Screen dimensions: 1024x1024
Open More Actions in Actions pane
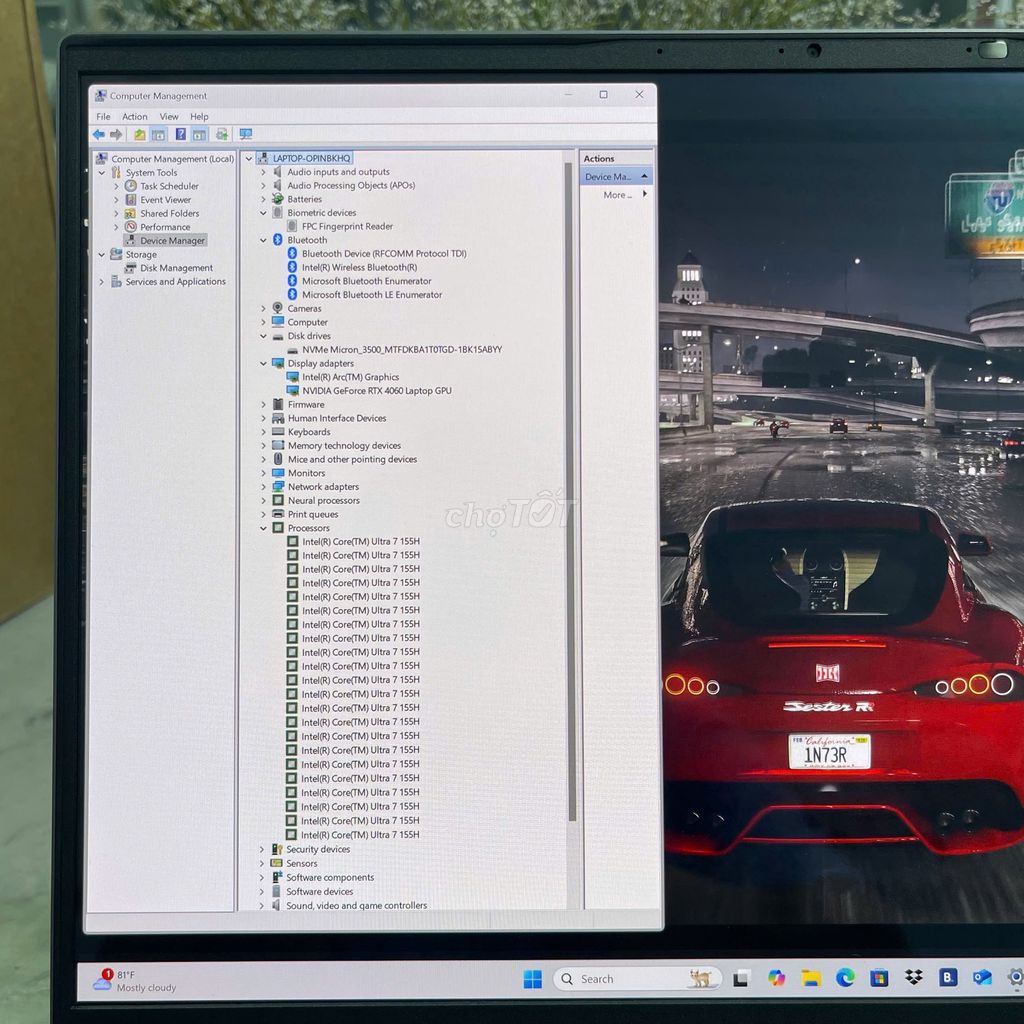point(625,195)
